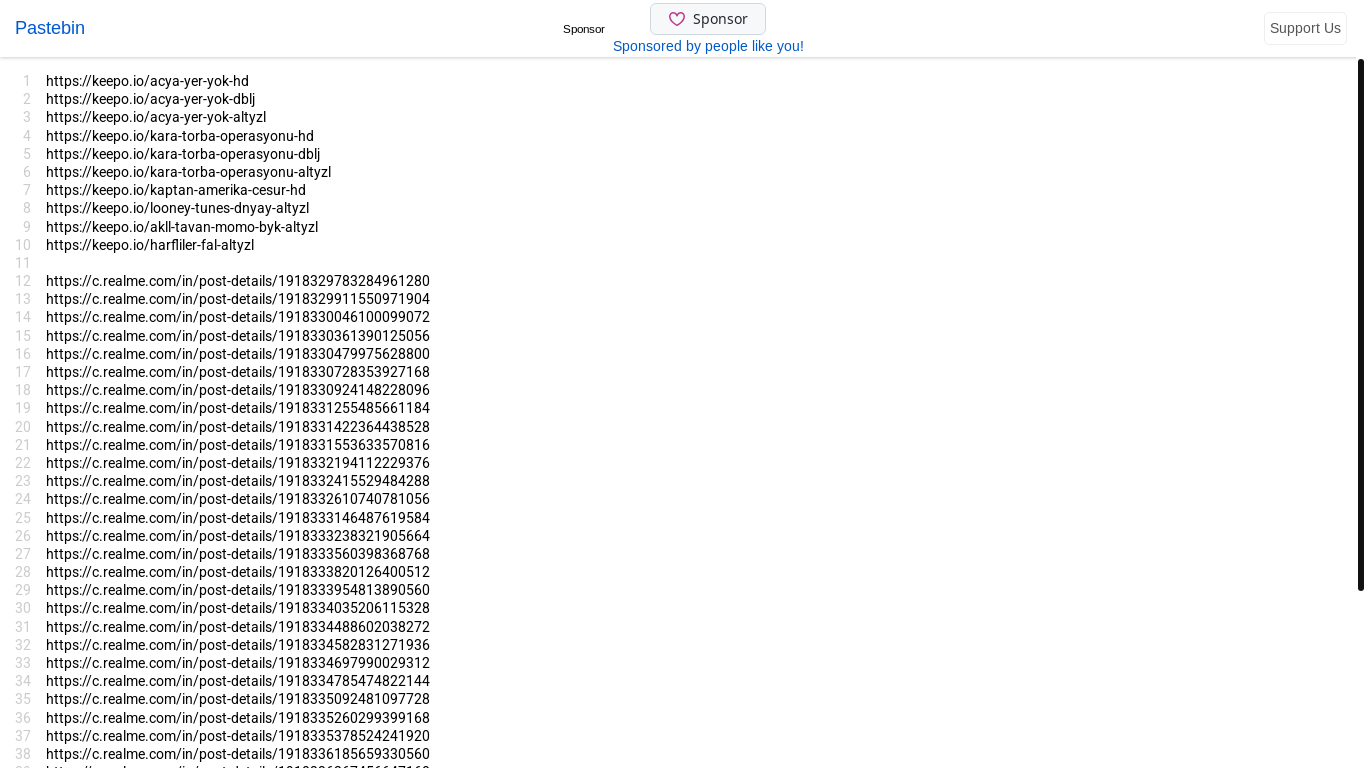
Task: Click line number 38 in the gutter
Action: click(23, 754)
